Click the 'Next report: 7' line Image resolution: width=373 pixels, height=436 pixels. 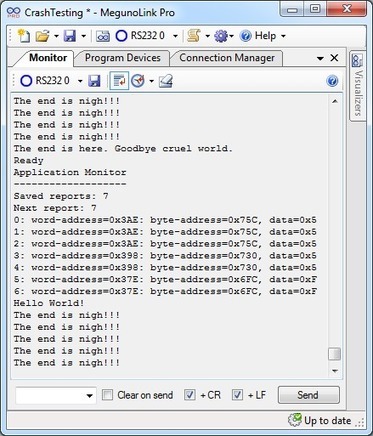coord(55,208)
